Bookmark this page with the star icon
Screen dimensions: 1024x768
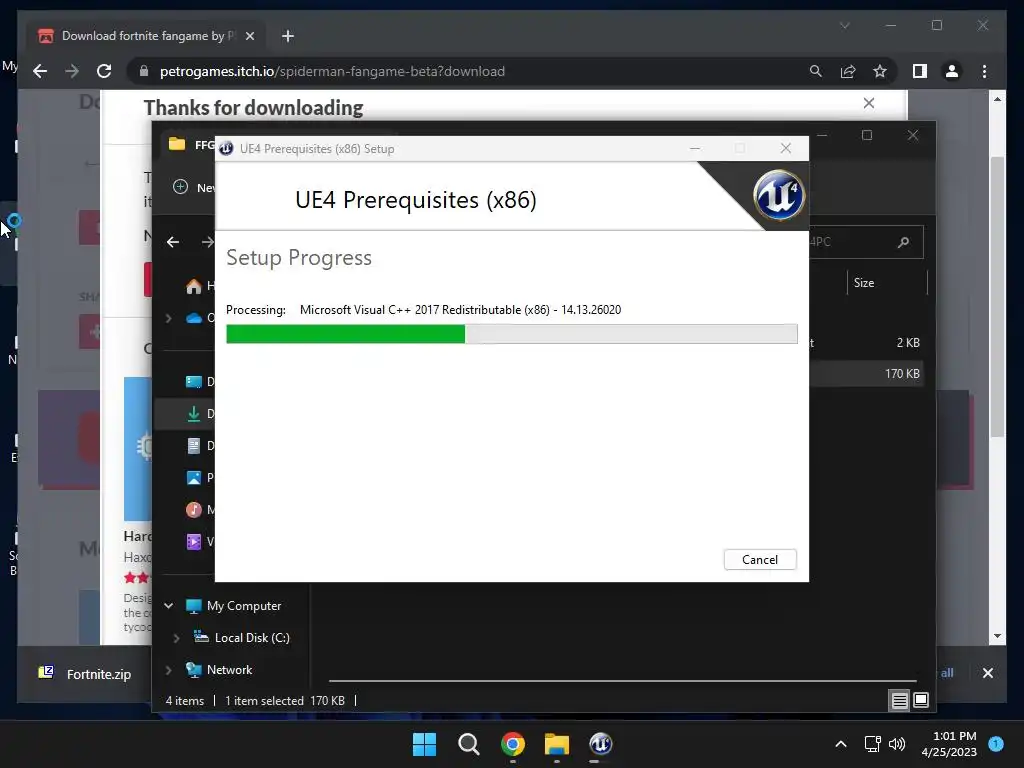pyautogui.click(x=880, y=71)
